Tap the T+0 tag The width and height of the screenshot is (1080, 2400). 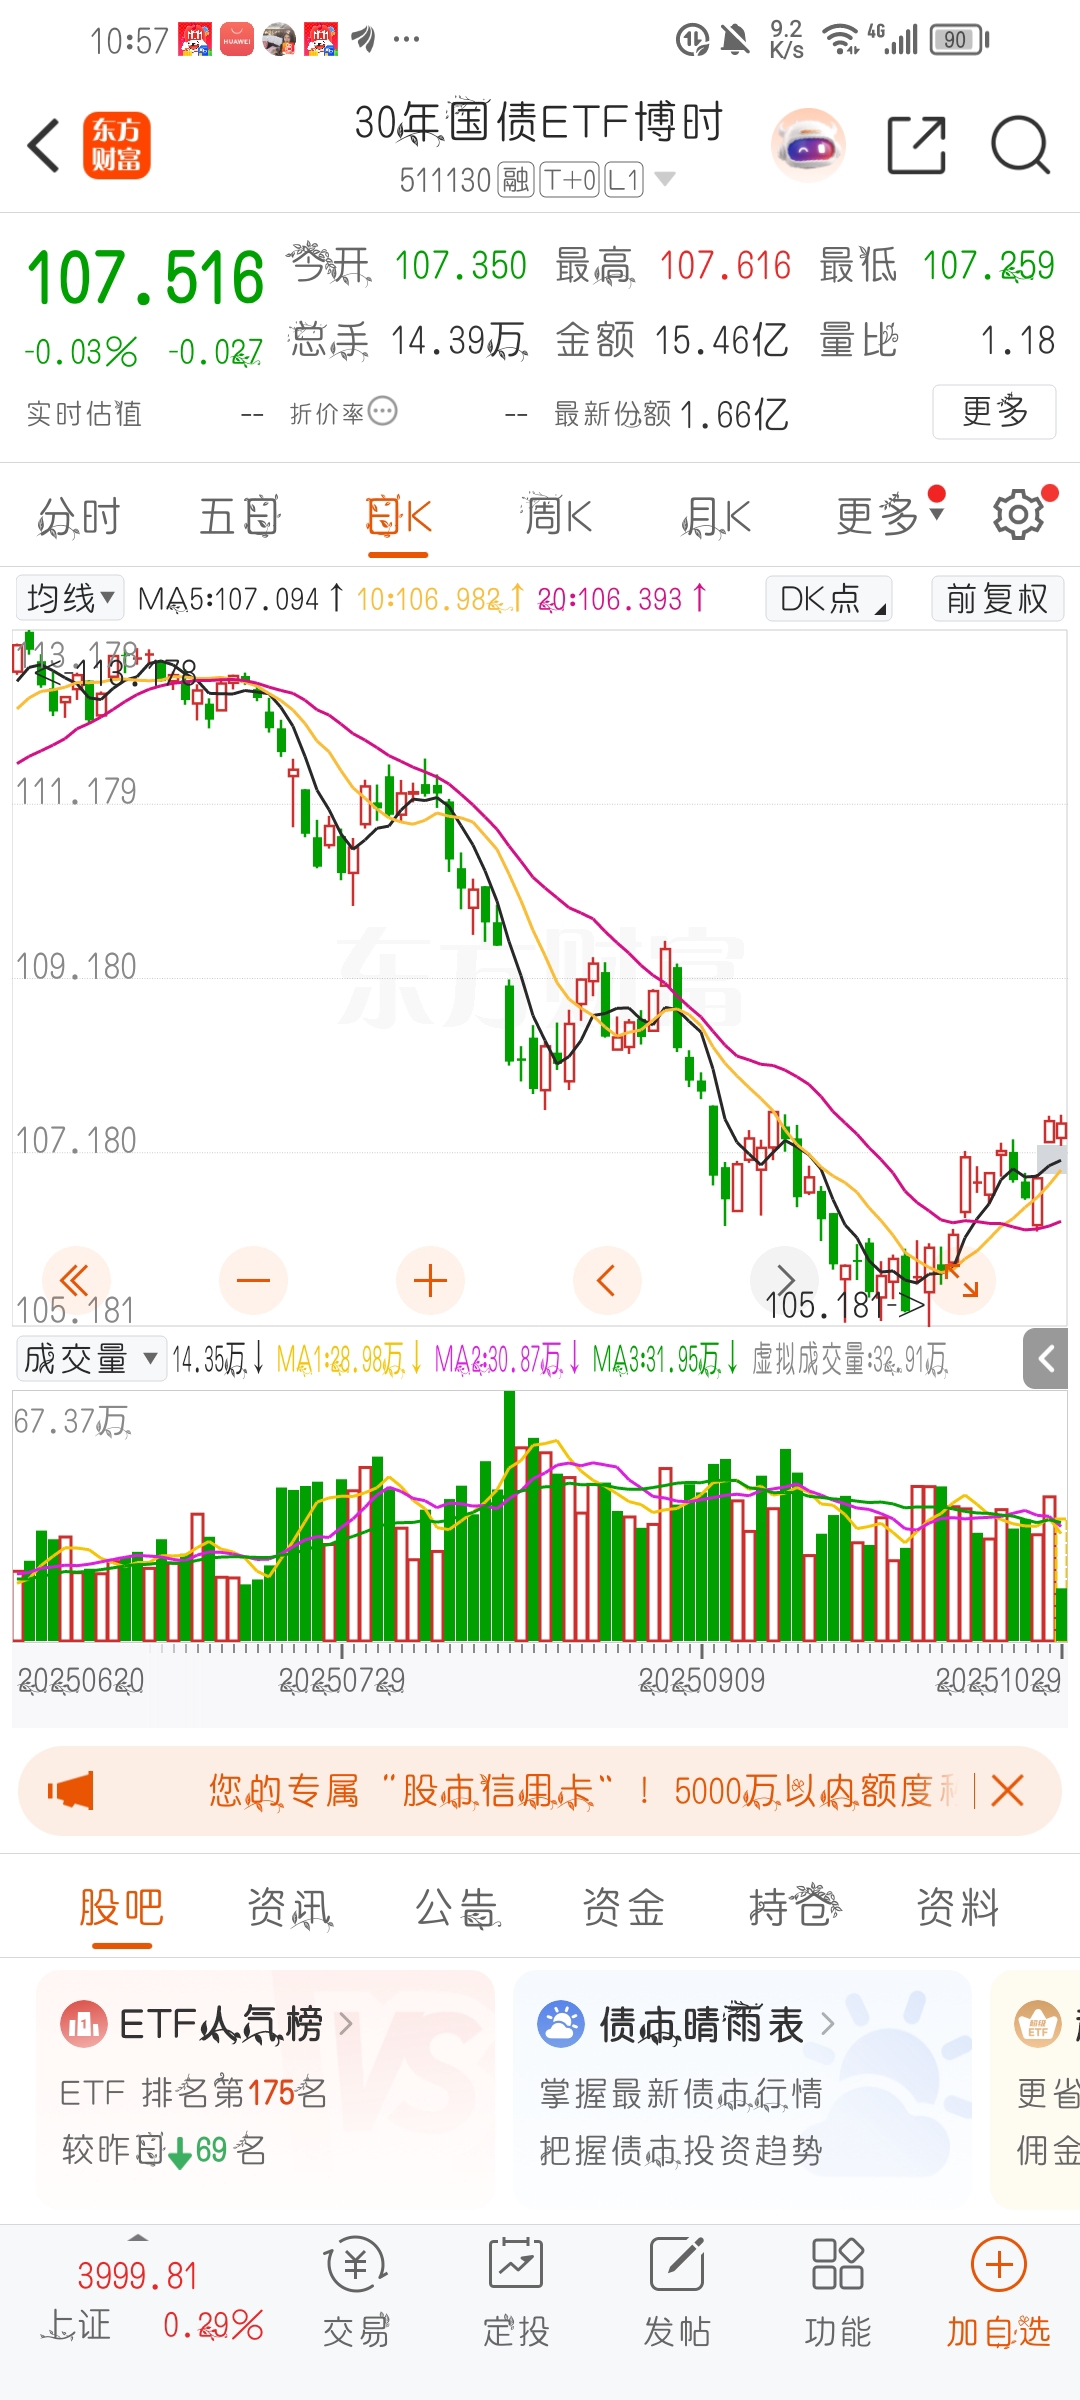570,180
